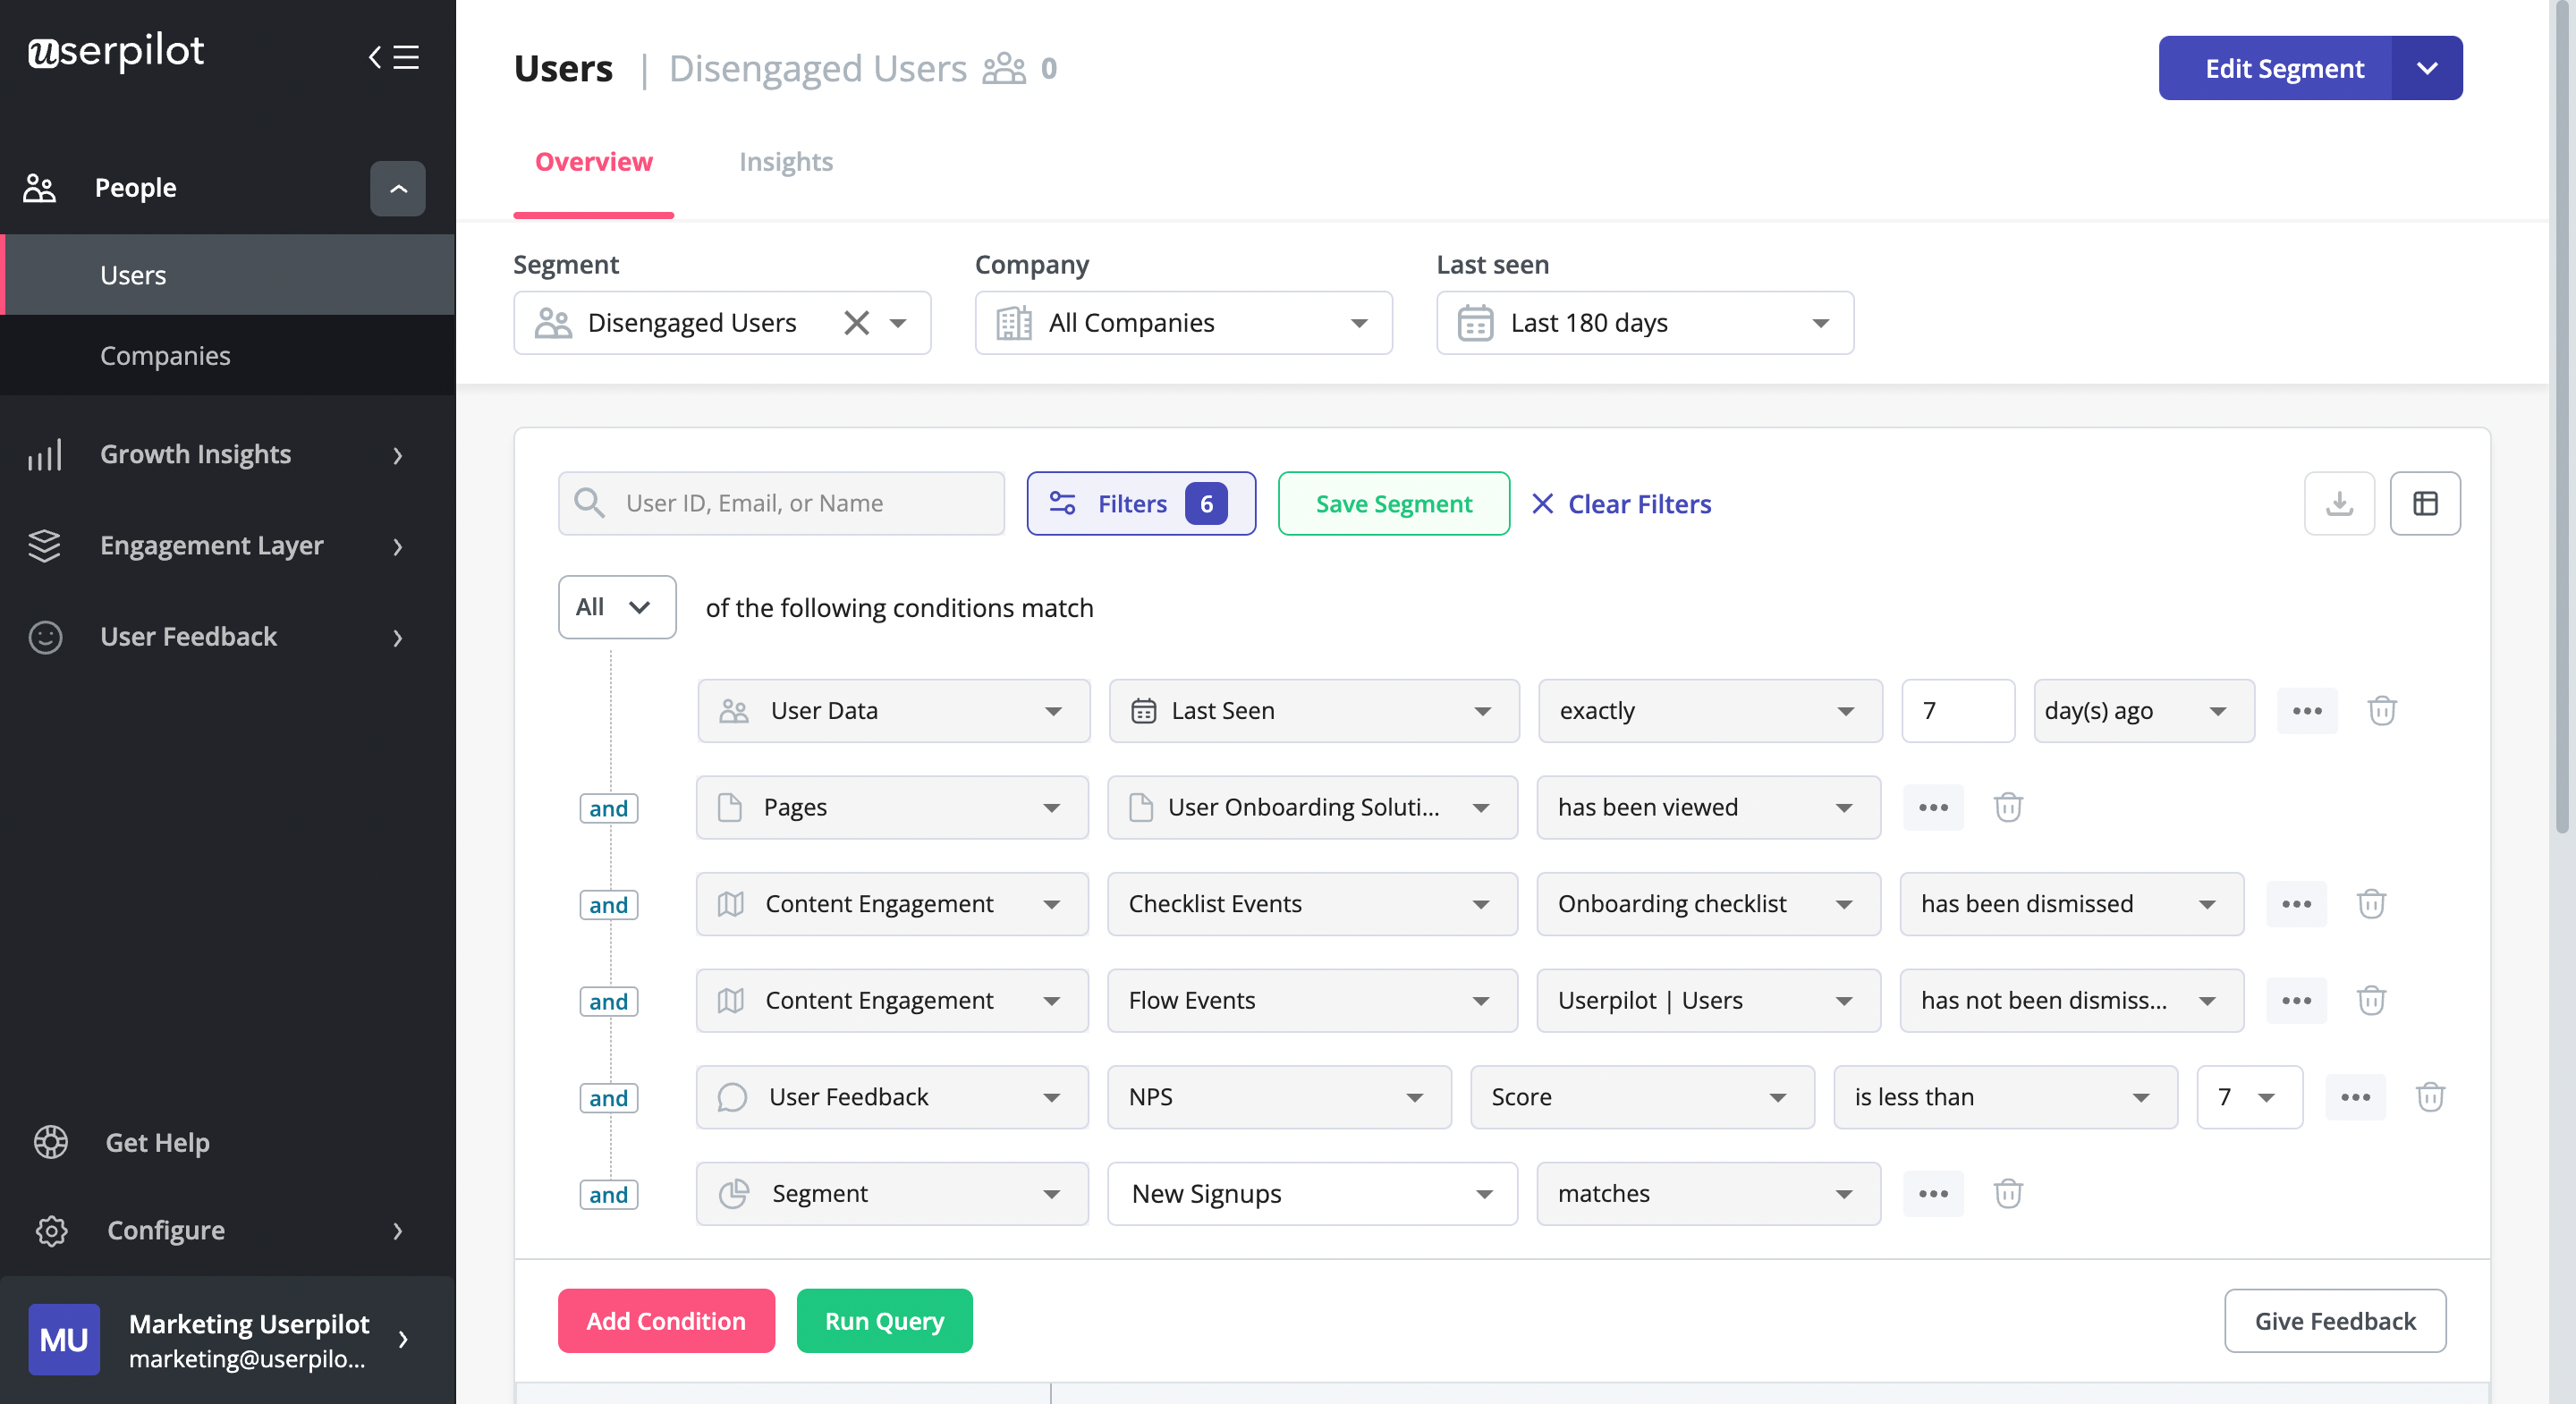Collapse the sidebar menu icon
The width and height of the screenshot is (2576, 1404).
[393, 56]
